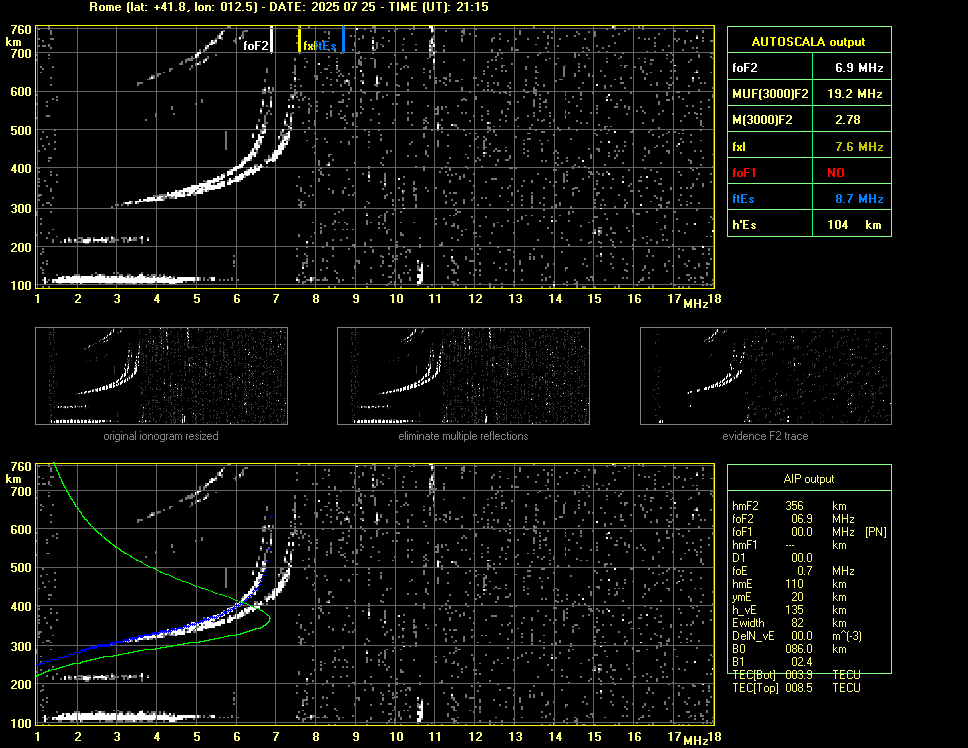
Task: Click the 'AUTOSCALA output' table heading
Action: click(808, 42)
